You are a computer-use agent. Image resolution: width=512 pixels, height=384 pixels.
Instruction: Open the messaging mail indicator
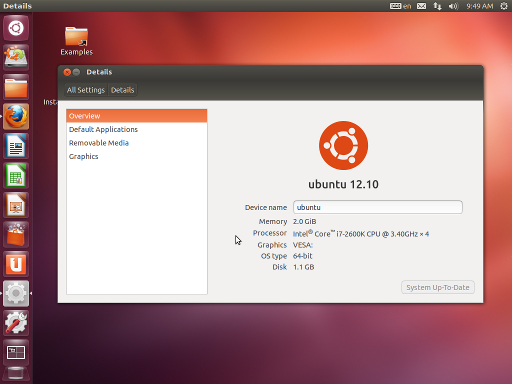click(x=422, y=6)
